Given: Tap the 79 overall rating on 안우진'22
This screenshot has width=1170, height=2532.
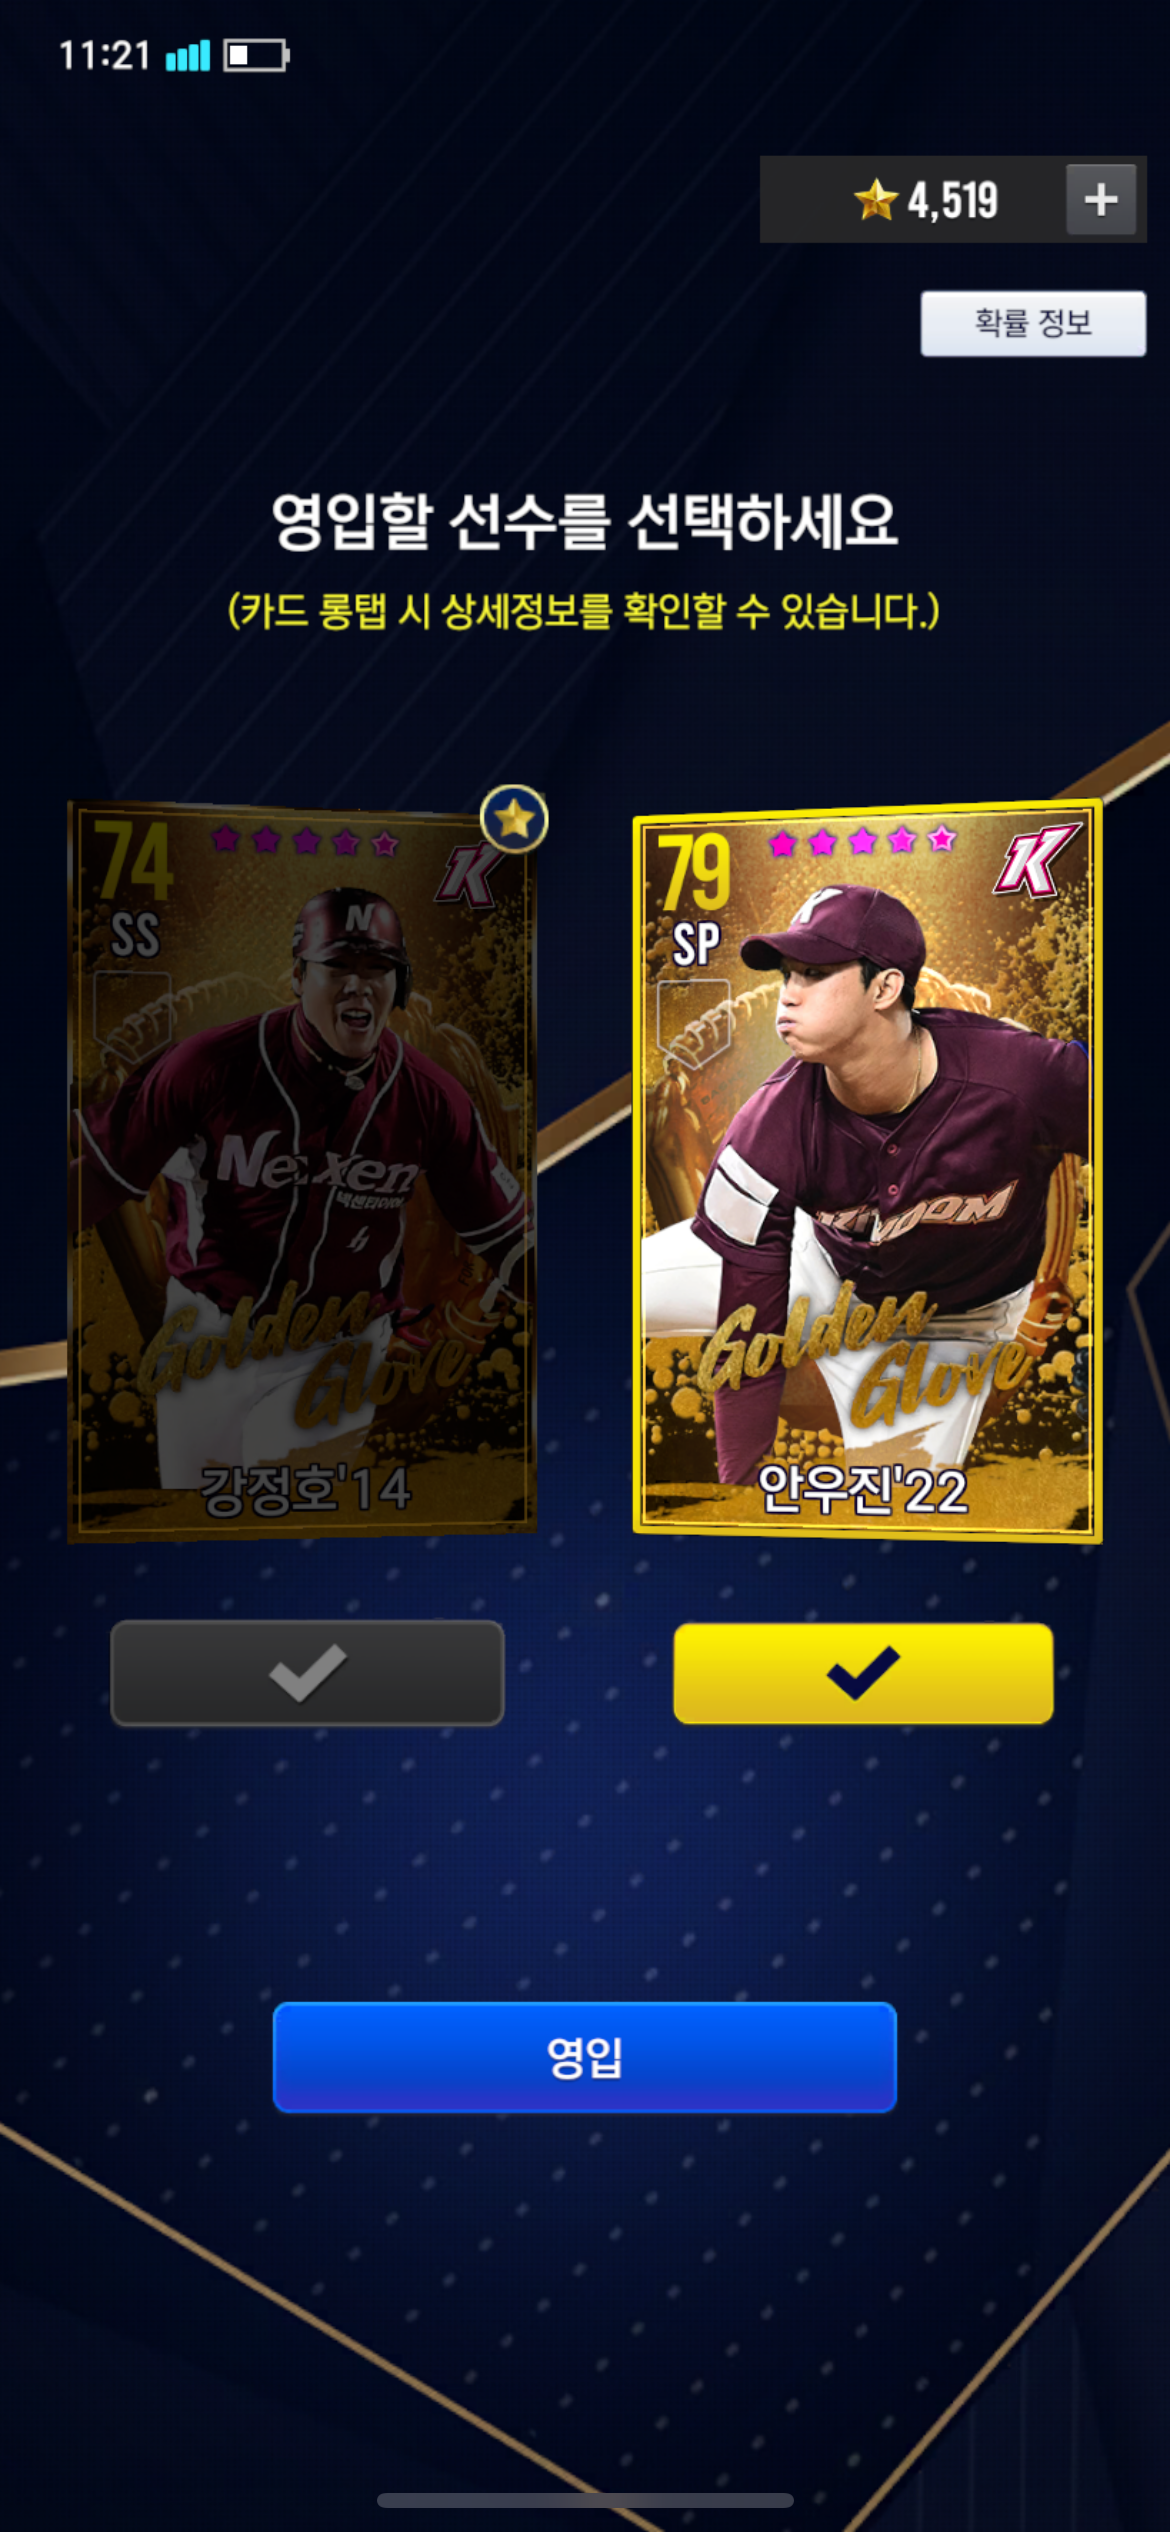Looking at the screenshot, I should tap(694, 872).
